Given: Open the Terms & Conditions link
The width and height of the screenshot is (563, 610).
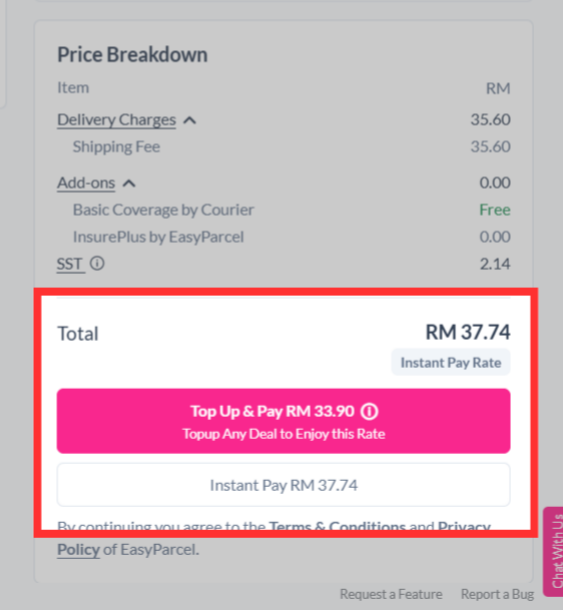Looking at the screenshot, I should click(x=337, y=527).
